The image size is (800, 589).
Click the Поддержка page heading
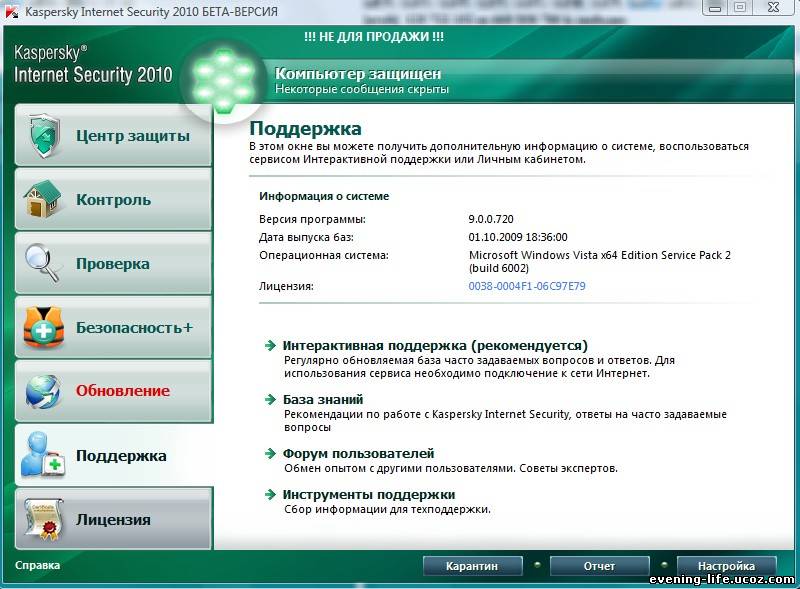(305, 129)
